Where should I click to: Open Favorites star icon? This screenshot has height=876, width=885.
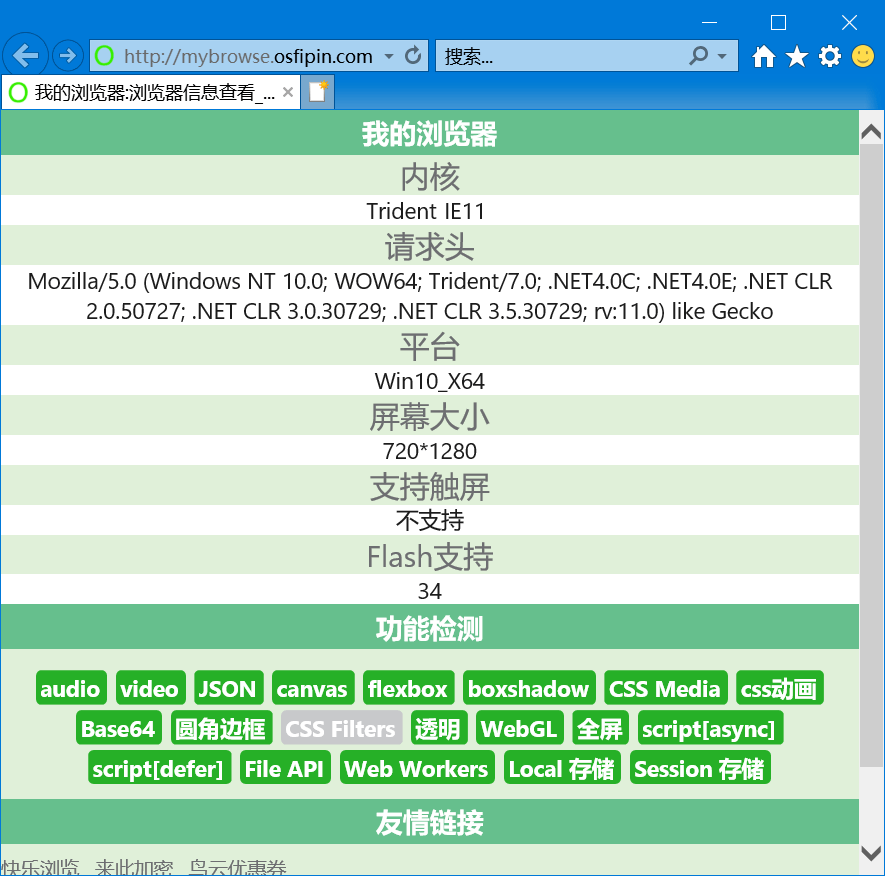pyautogui.click(x=796, y=57)
